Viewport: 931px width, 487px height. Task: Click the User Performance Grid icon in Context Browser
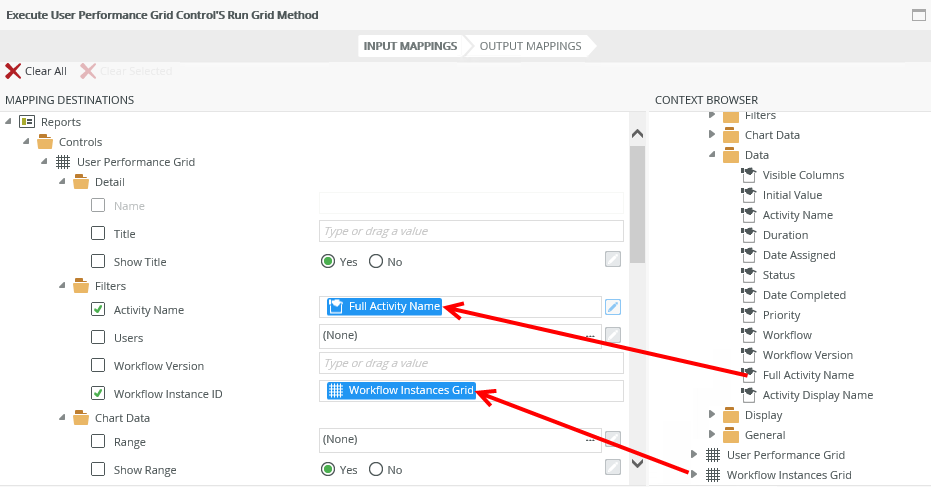pos(712,455)
